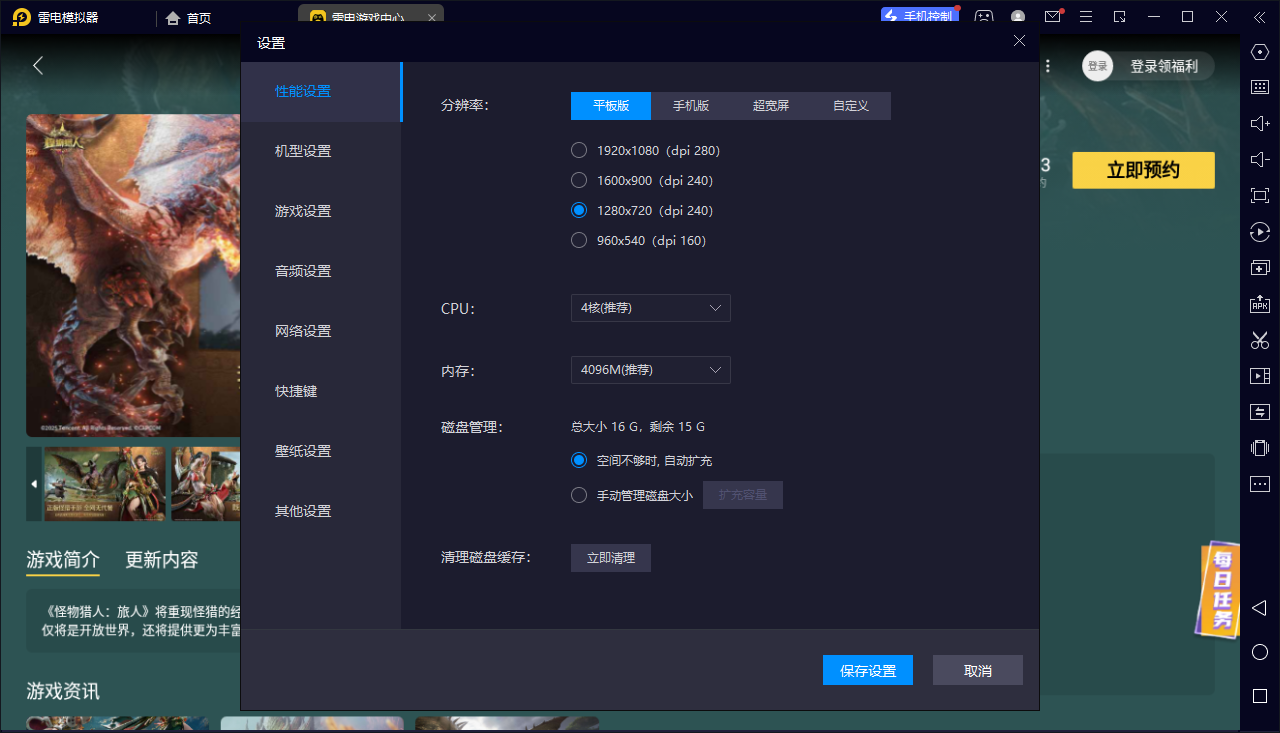Select the 1920x1080 (dpi 280) resolution

[x=645, y=150]
